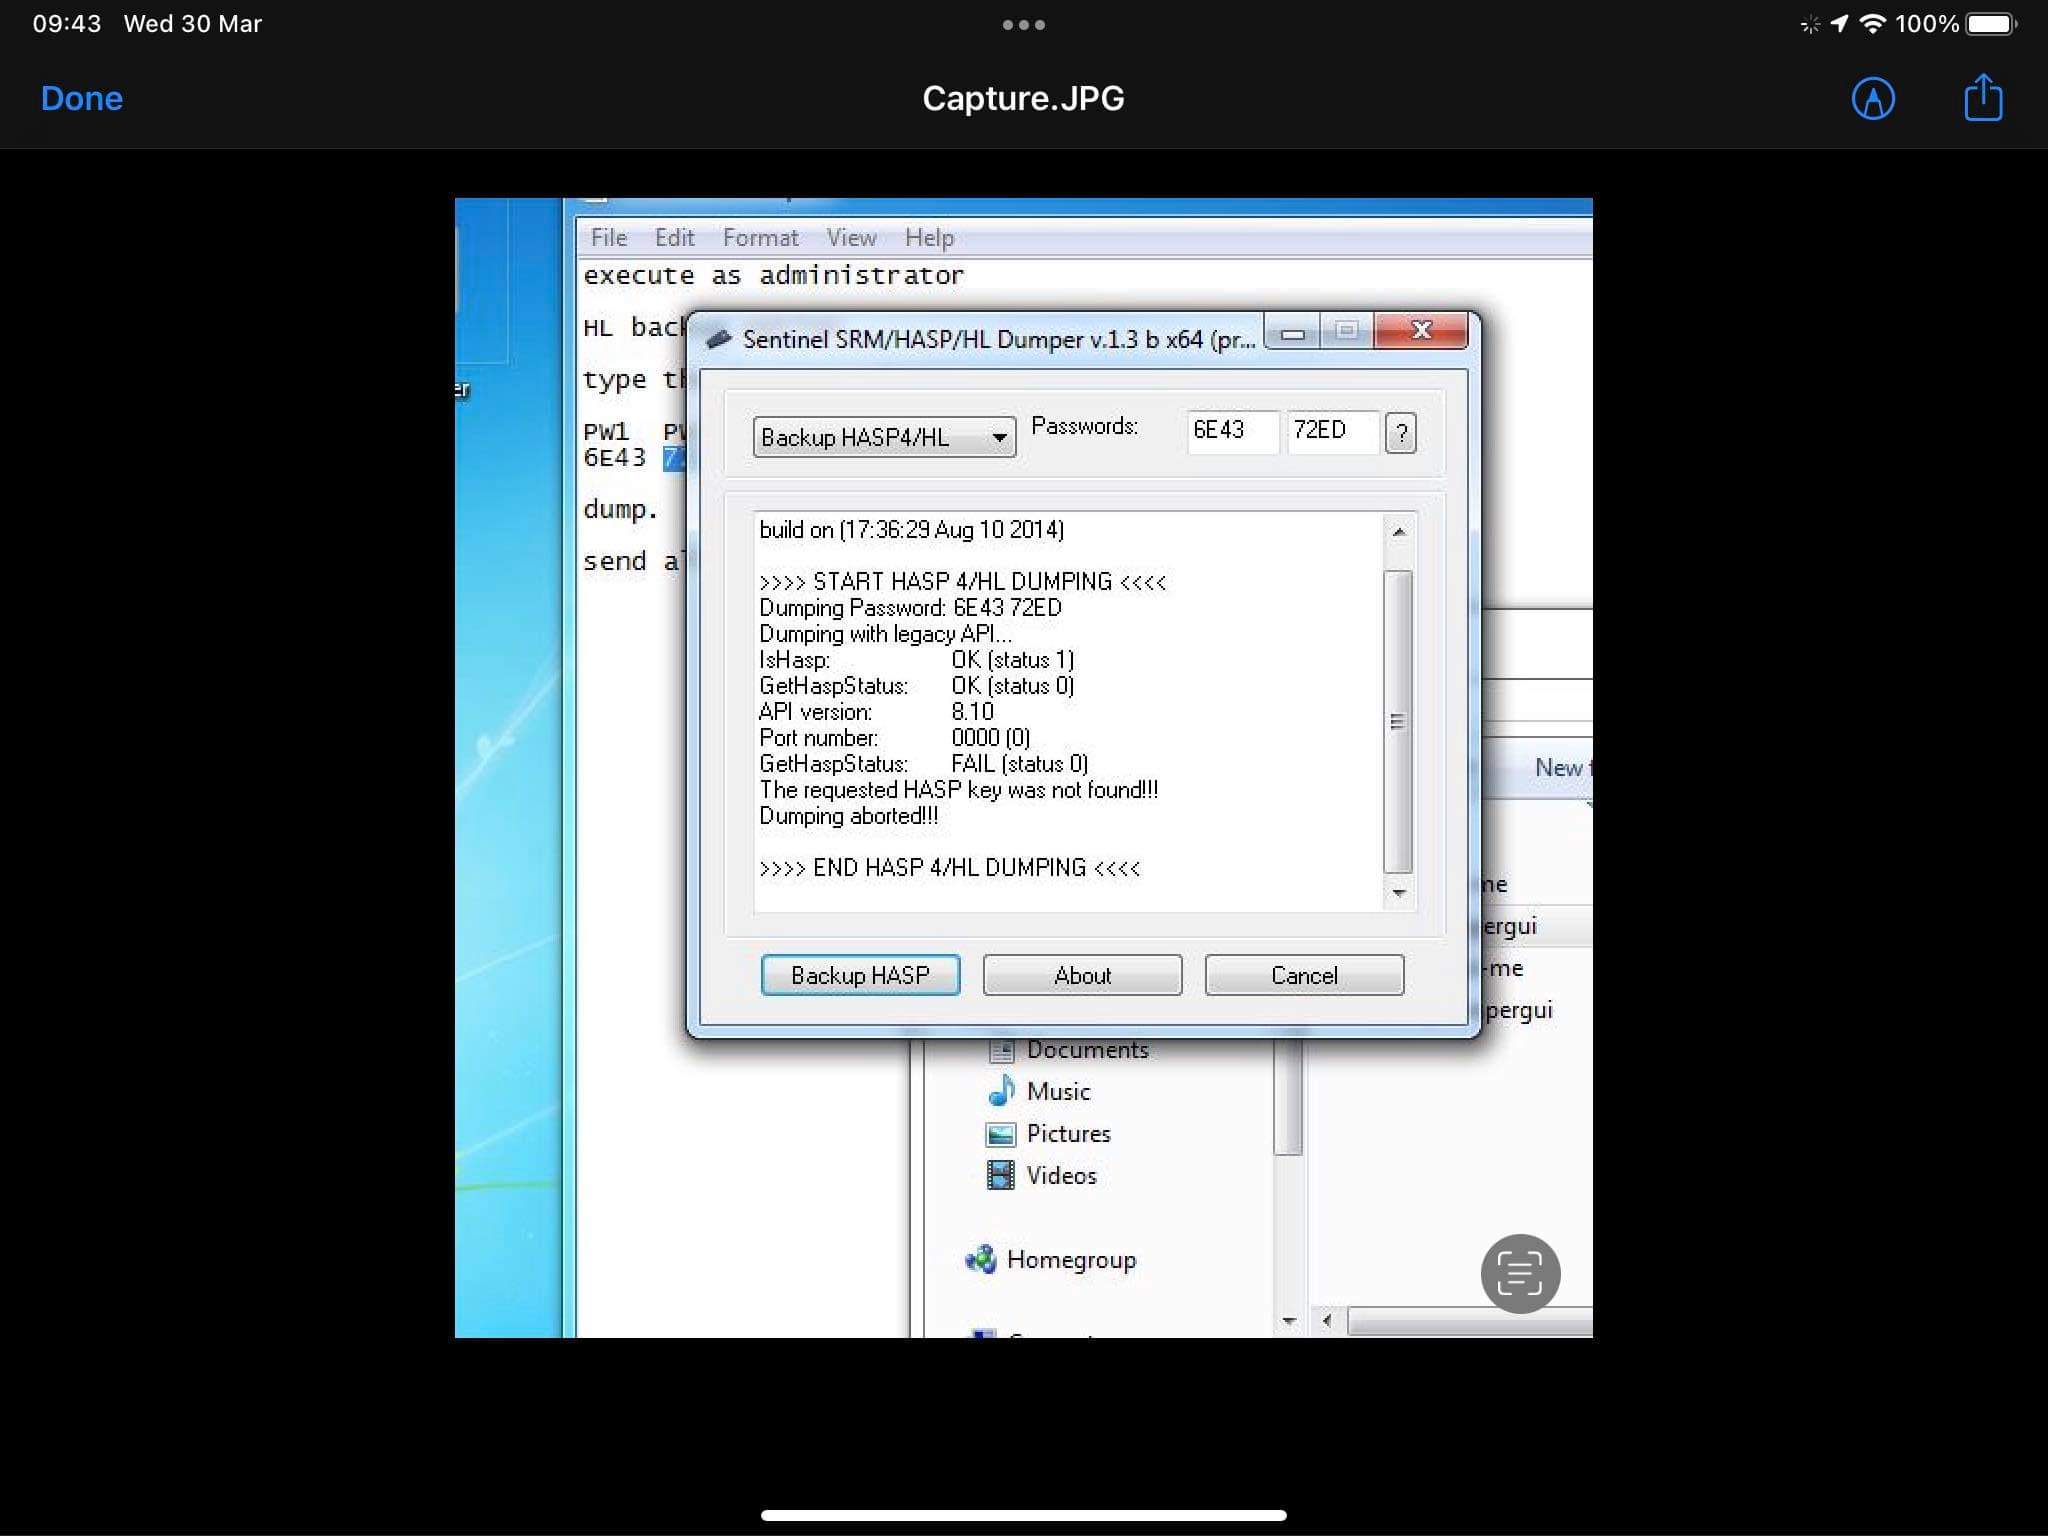Tap the Live Text scan icon
This screenshot has height=1536, width=2048.
[x=1519, y=1273]
